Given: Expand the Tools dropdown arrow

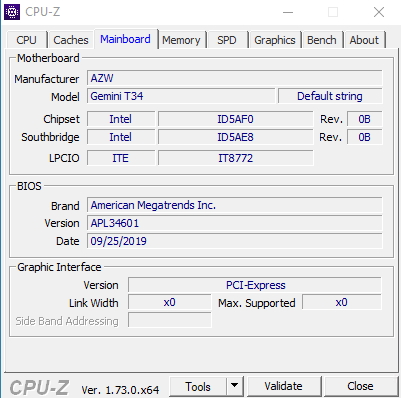Looking at the screenshot, I should pyautogui.click(x=235, y=387).
